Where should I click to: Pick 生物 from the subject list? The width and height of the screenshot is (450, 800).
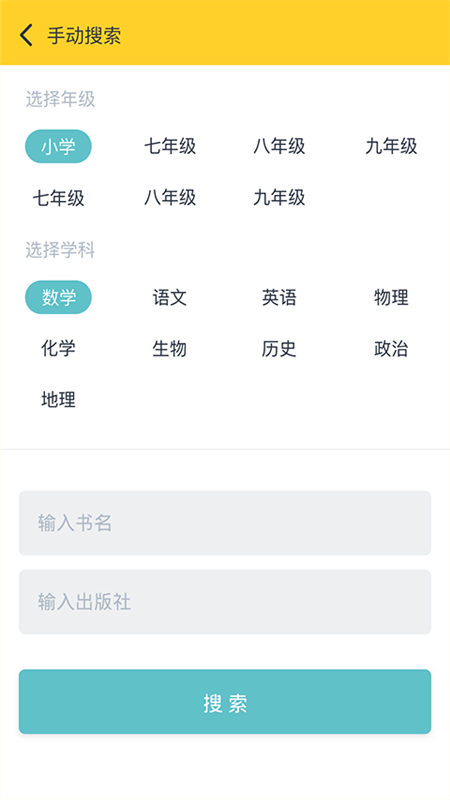point(170,348)
